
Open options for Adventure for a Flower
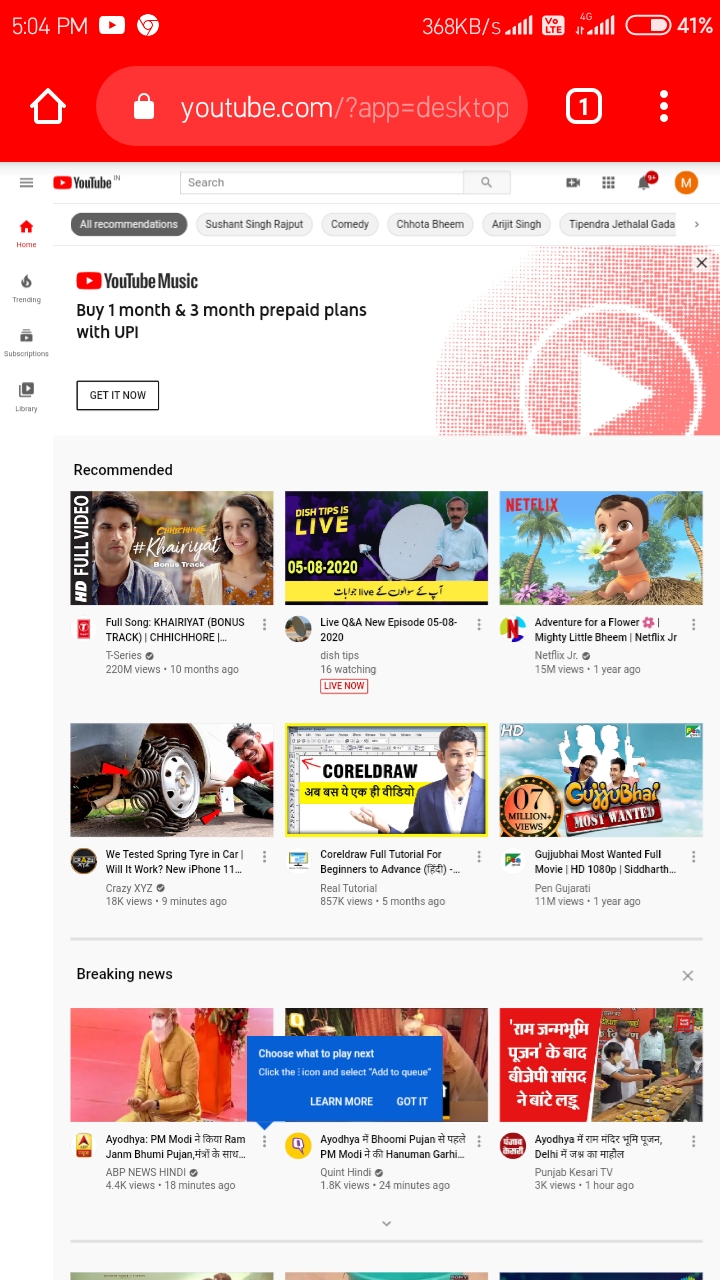click(x=693, y=624)
